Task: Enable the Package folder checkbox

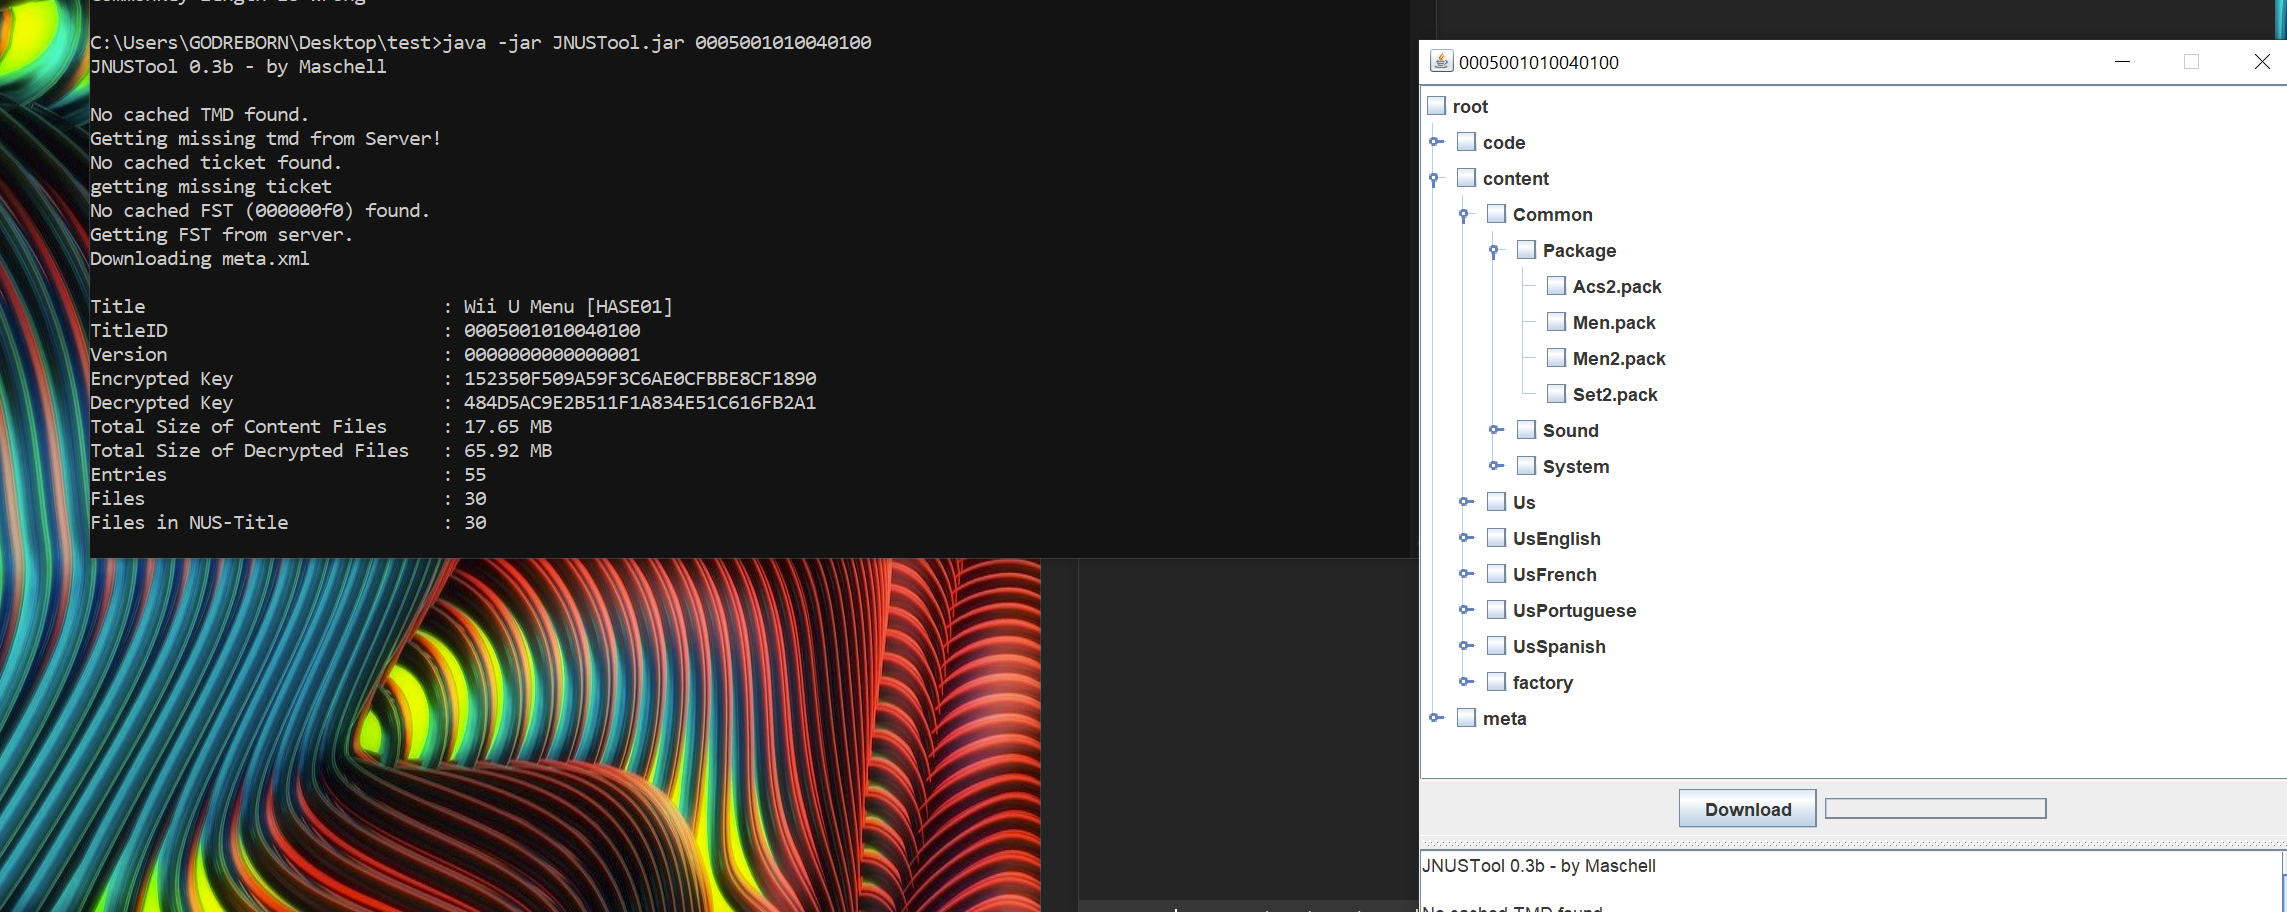Action: click(x=1527, y=250)
